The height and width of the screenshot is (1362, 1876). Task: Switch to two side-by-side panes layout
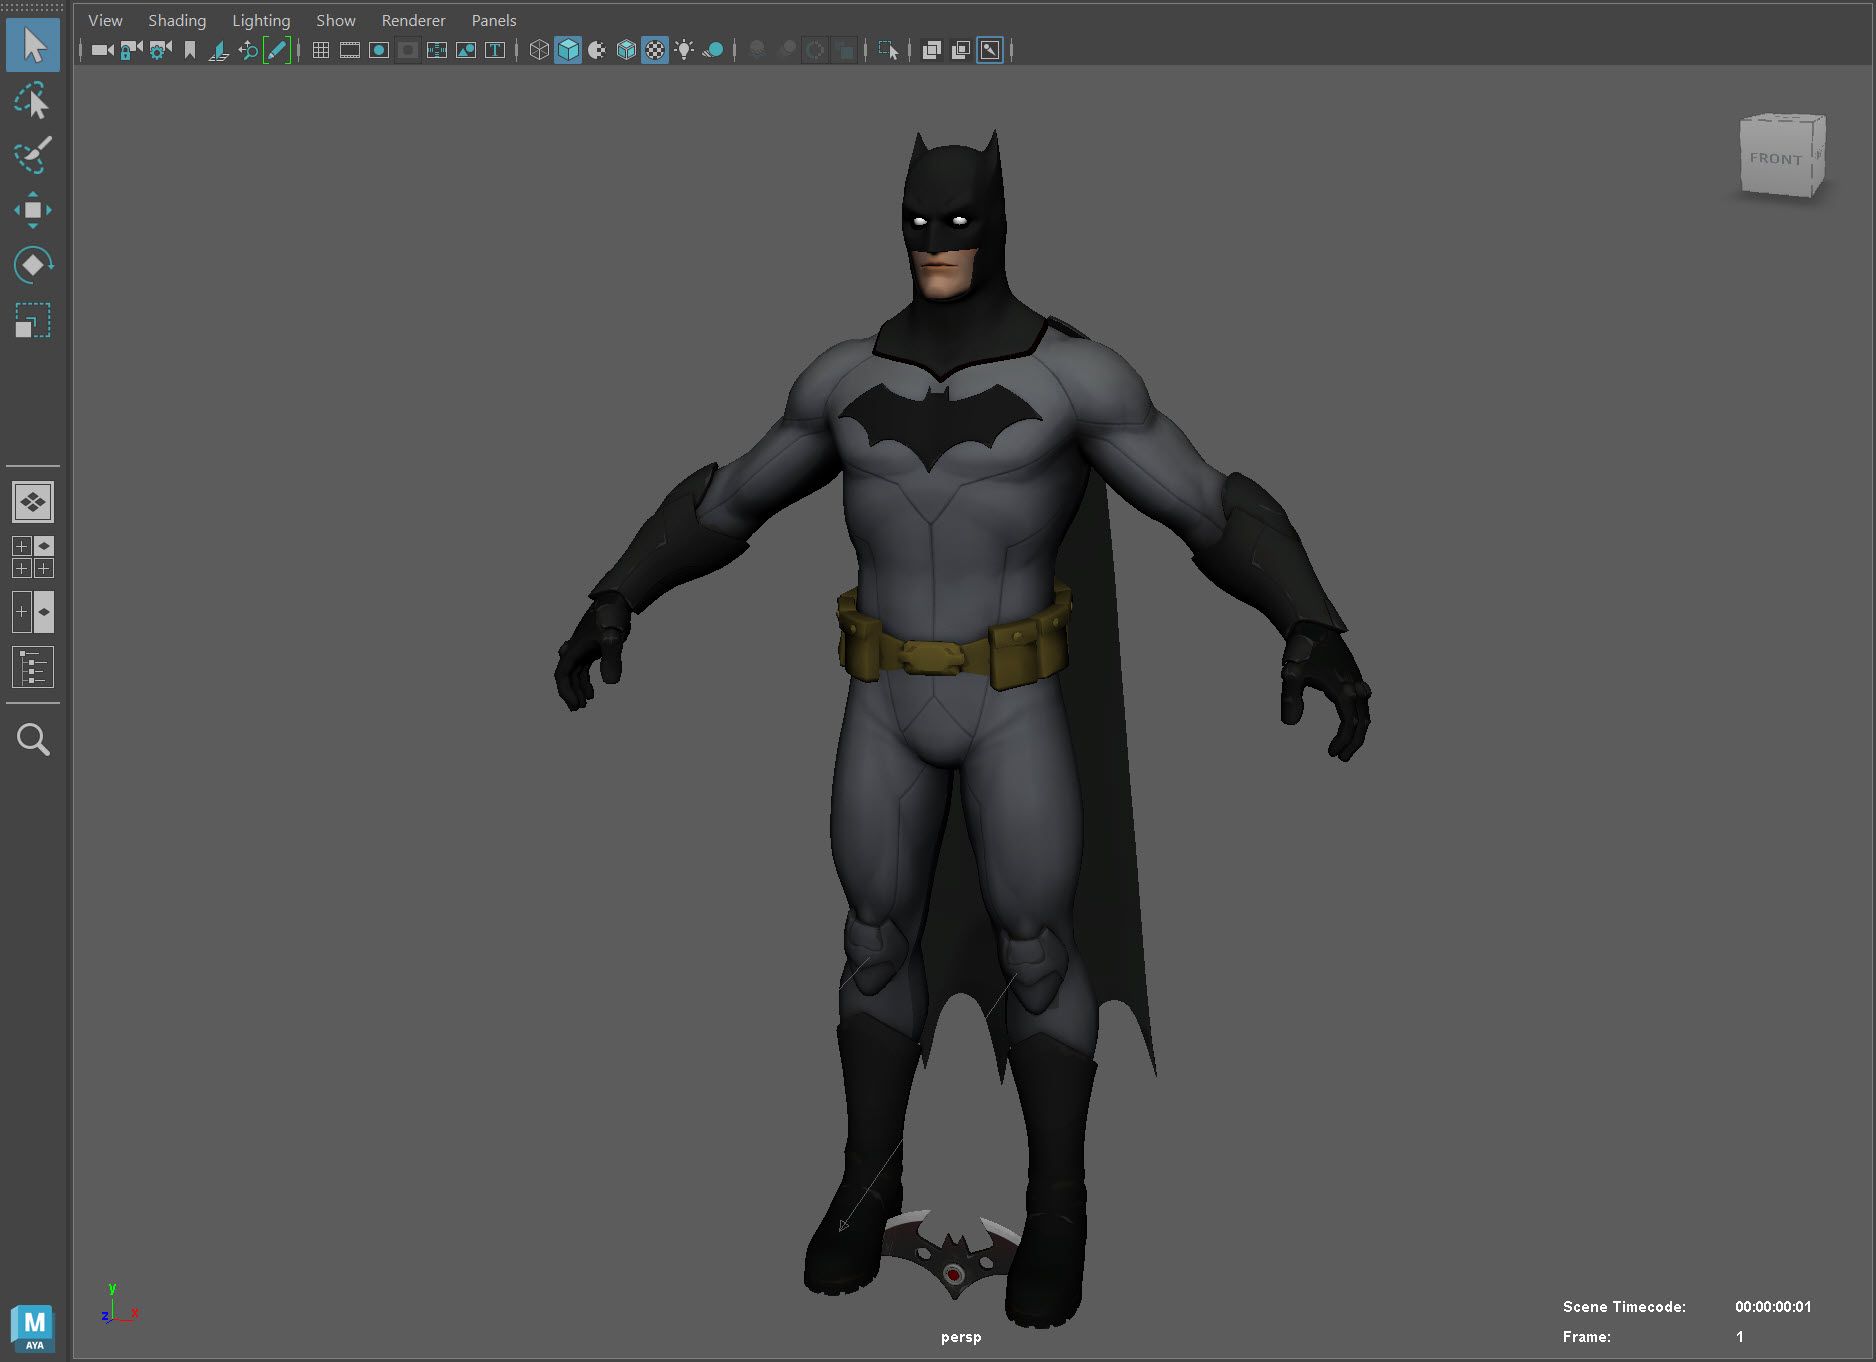pyautogui.click(x=33, y=612)
